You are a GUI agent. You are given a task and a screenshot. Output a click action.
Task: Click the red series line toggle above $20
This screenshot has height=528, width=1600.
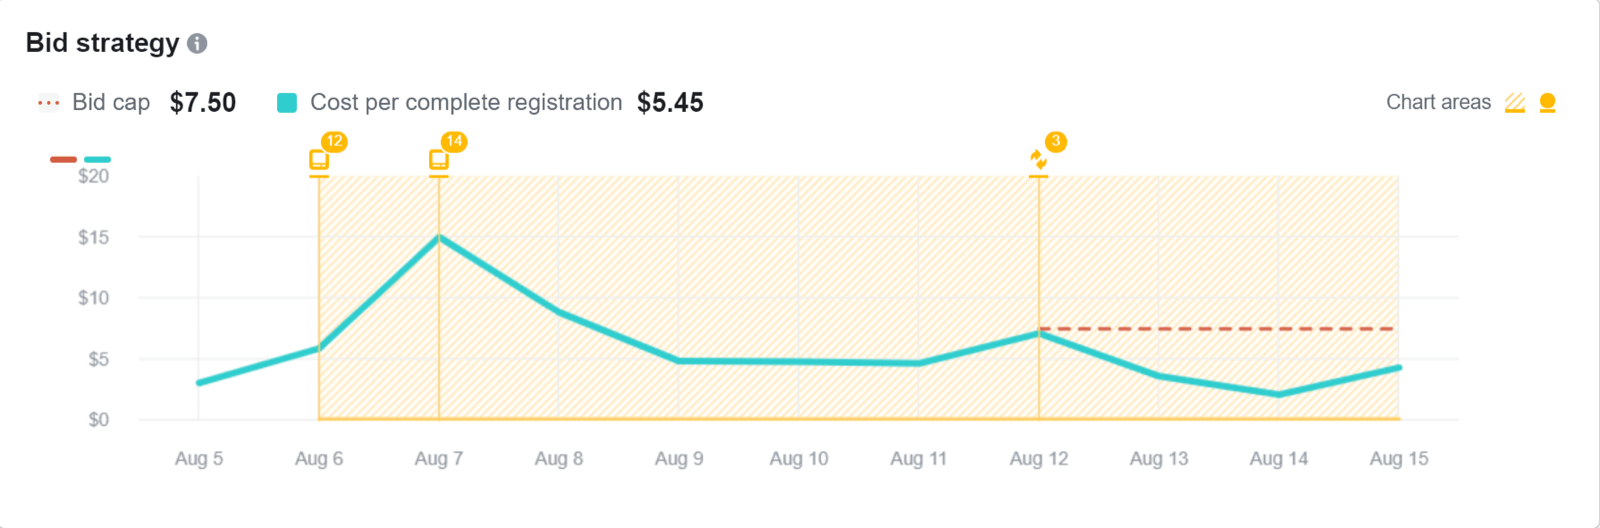click(63, 159)
